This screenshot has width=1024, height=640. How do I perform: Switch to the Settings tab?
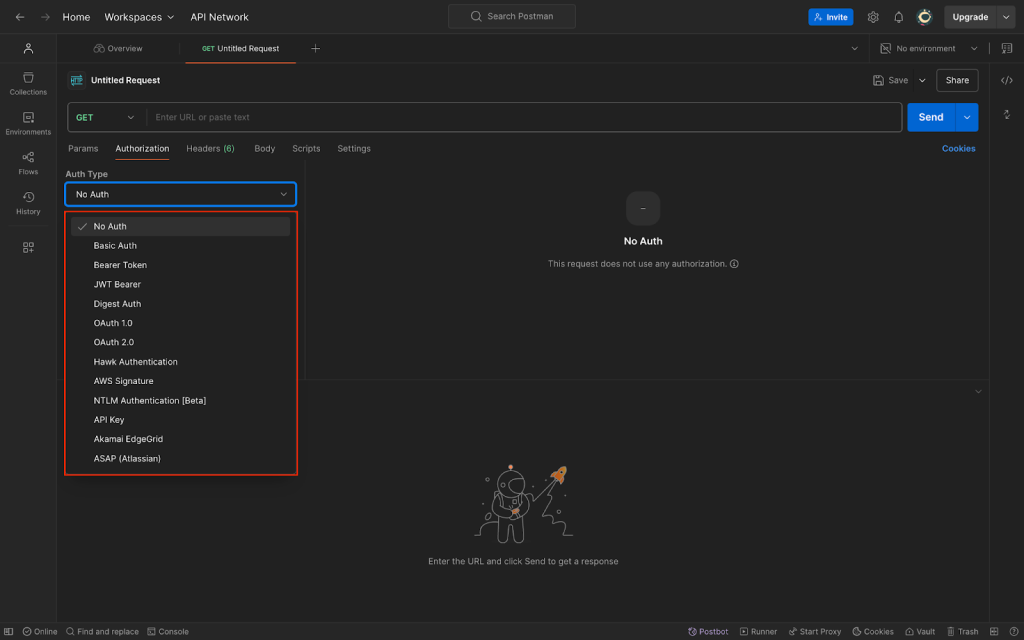click(x=354, y=149)
